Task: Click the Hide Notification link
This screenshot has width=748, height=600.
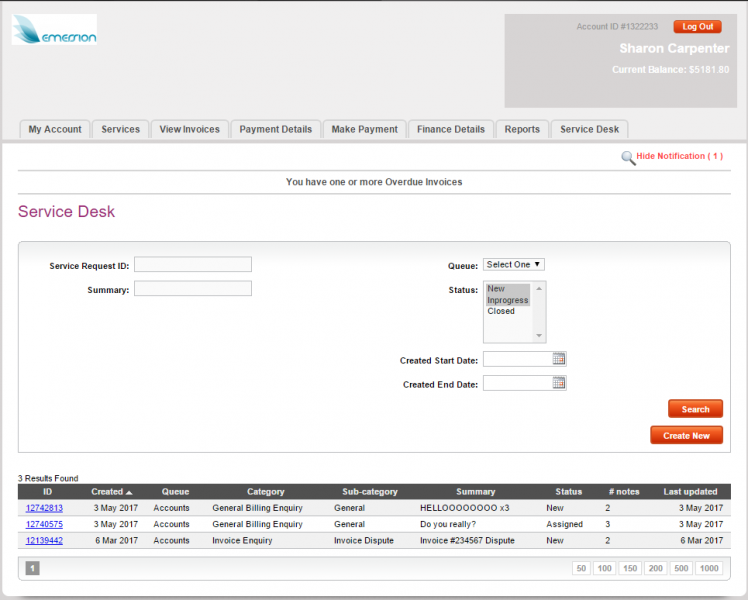Action: (680, 156)
